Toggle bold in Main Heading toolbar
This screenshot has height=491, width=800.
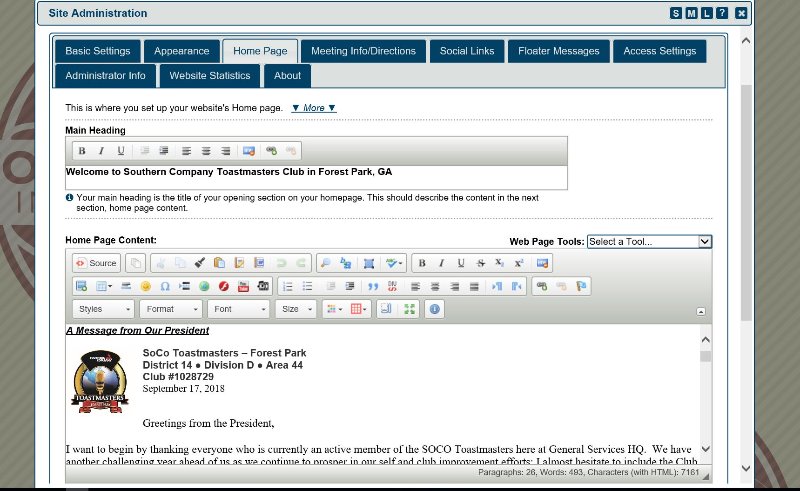pos(82,151)
